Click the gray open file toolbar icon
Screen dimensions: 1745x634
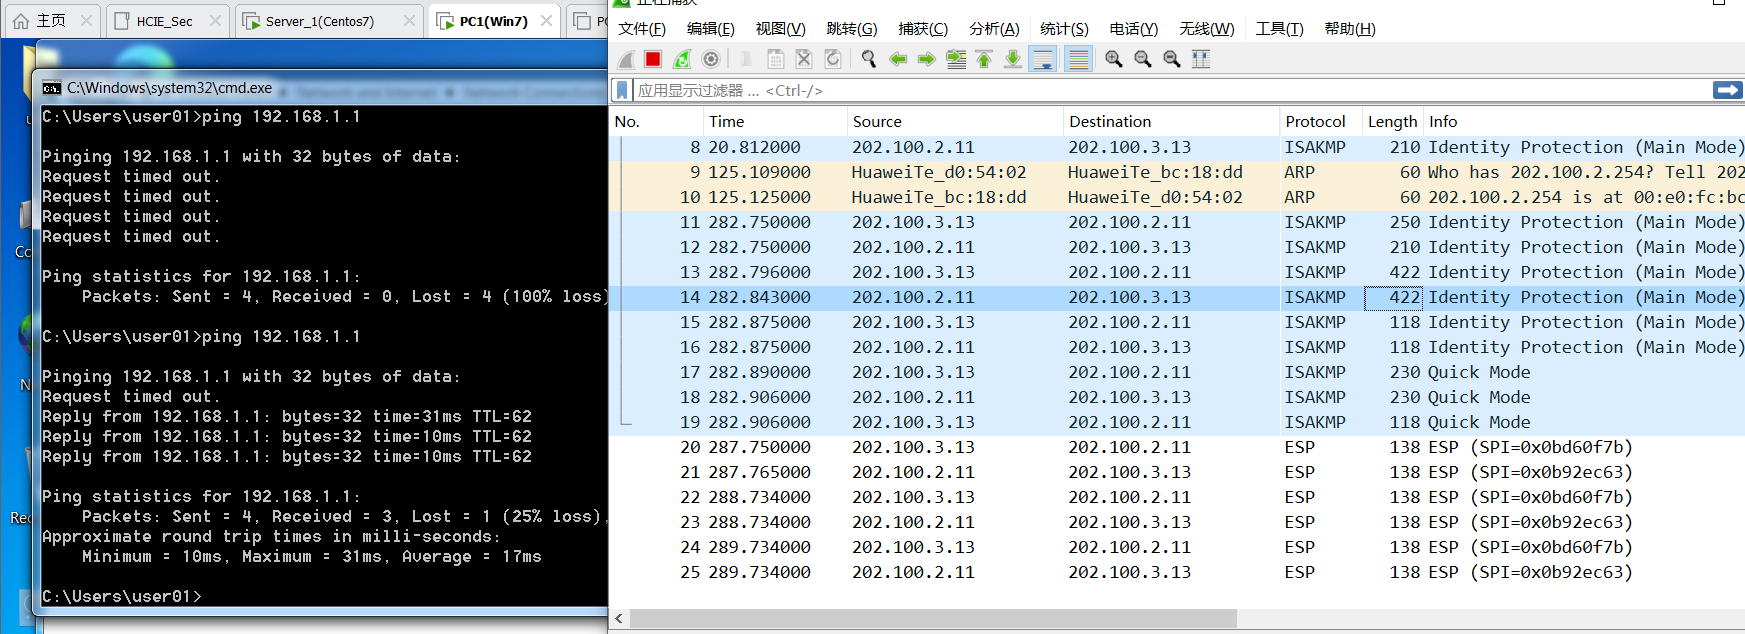(746, 59)
